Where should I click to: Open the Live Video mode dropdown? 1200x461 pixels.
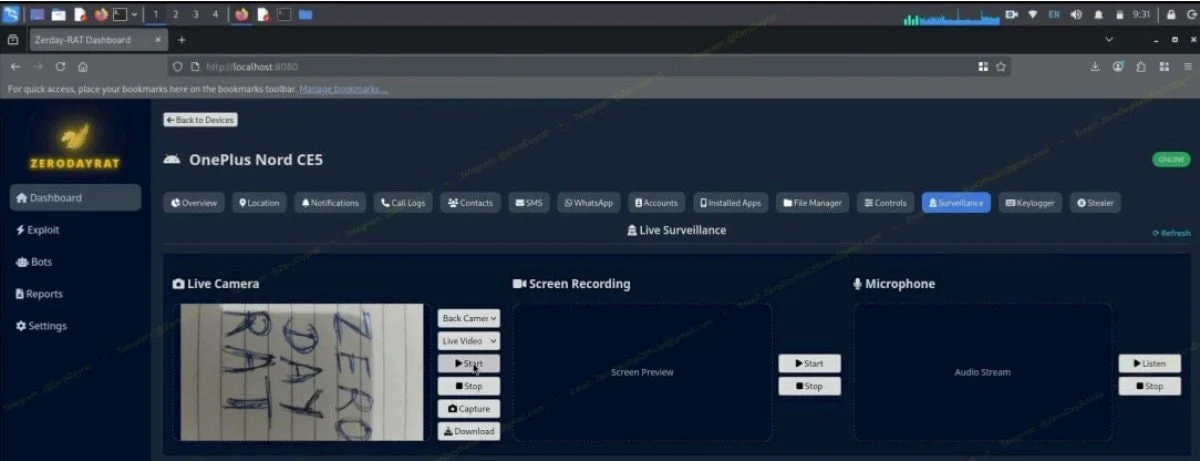tap(468, 341)
